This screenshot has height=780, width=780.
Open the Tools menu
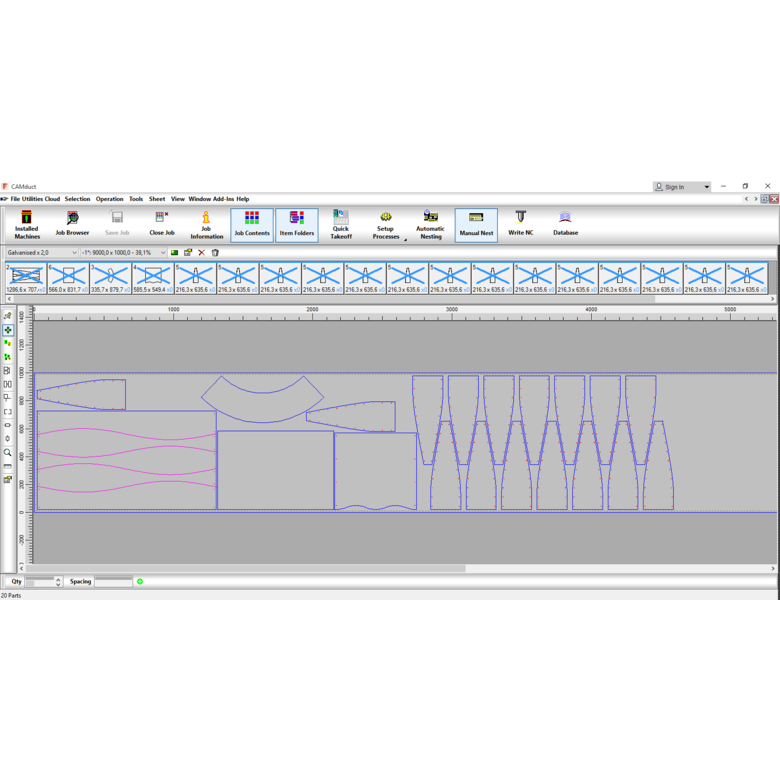(136, 199)
